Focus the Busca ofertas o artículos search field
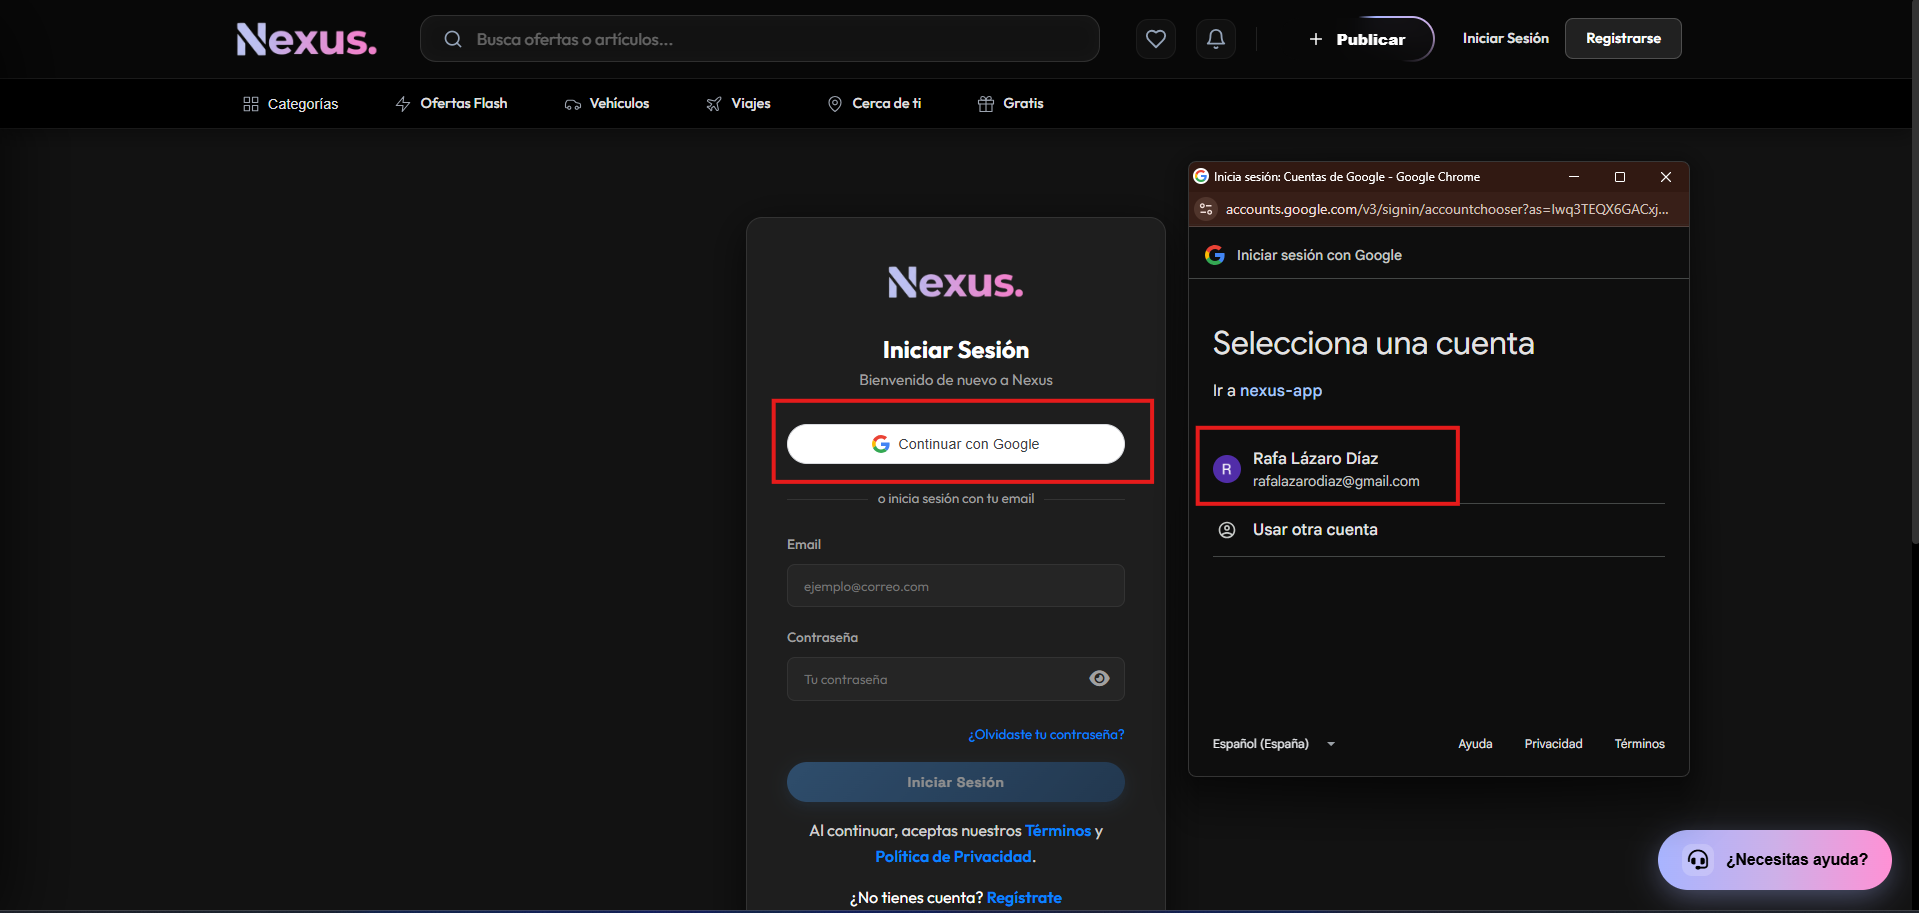 click(x=760, y=39)
